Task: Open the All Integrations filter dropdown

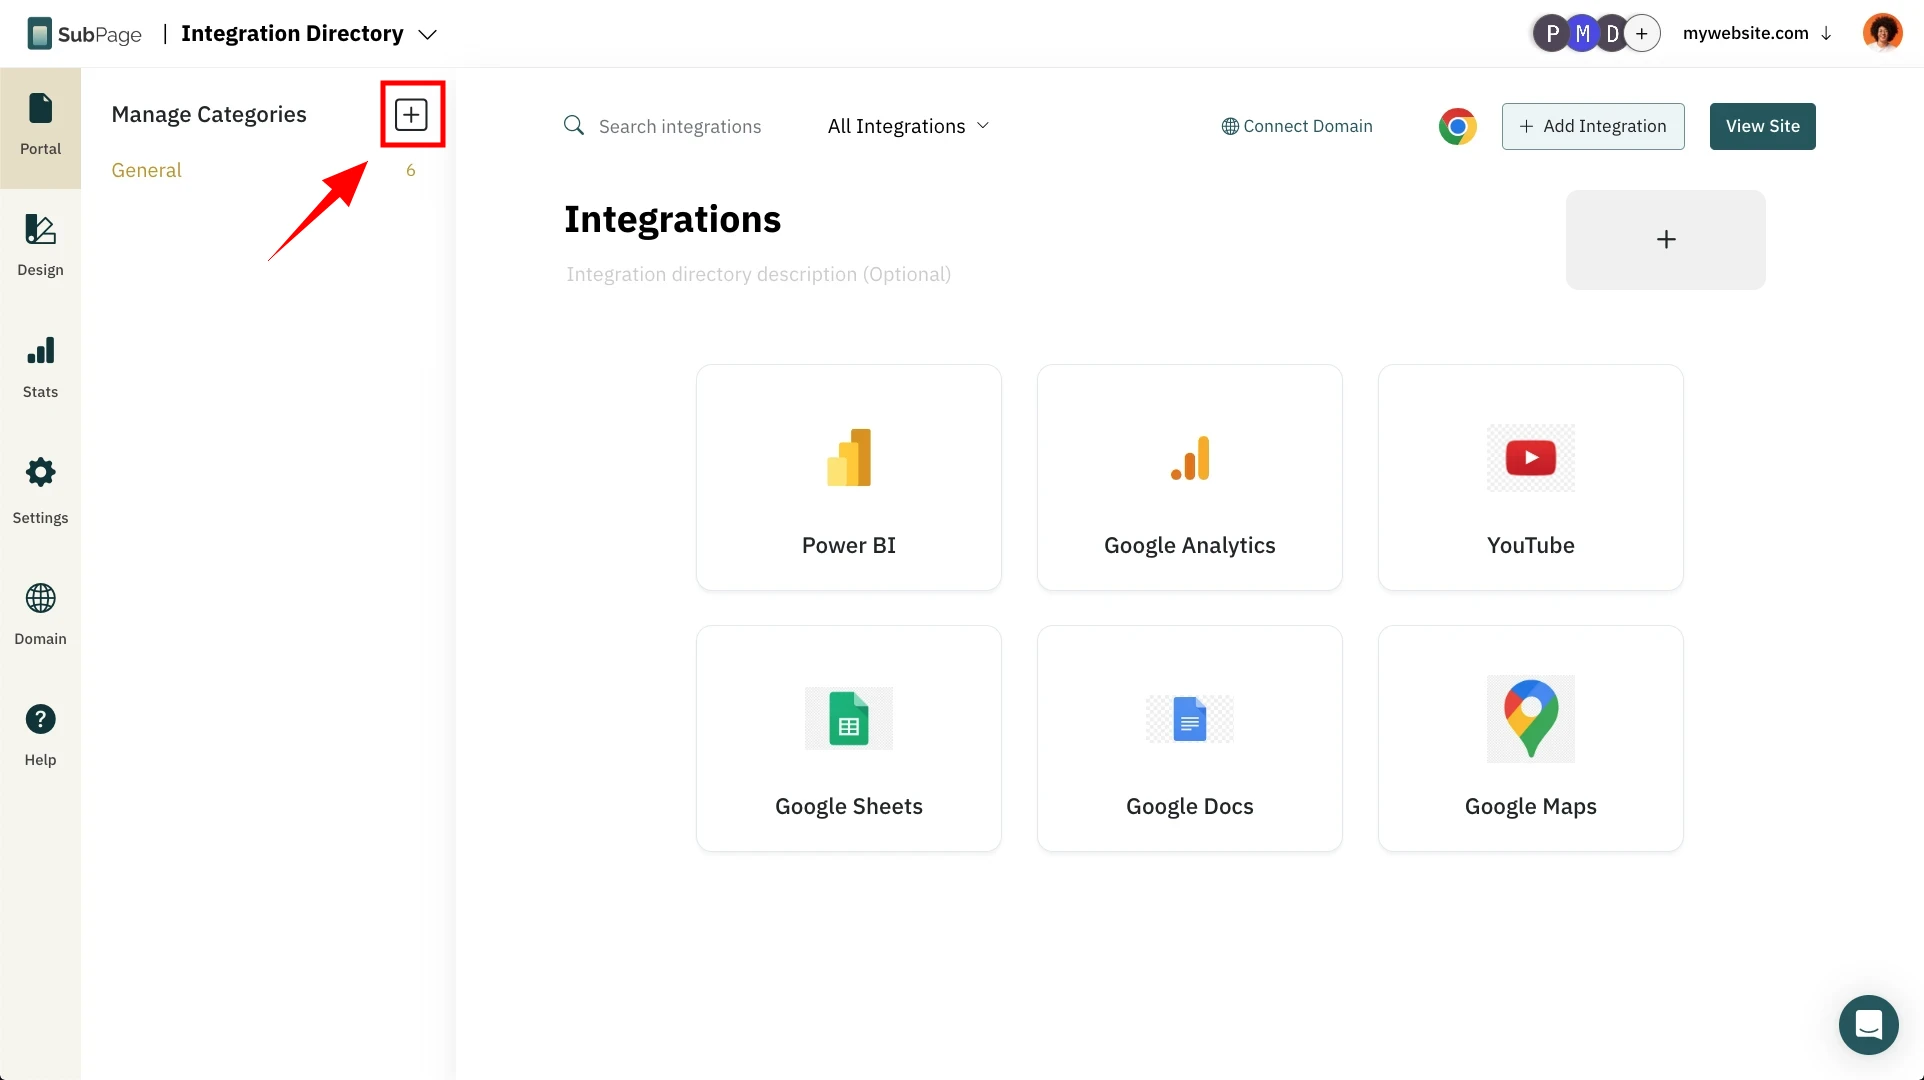Action: tap(908, 126)
